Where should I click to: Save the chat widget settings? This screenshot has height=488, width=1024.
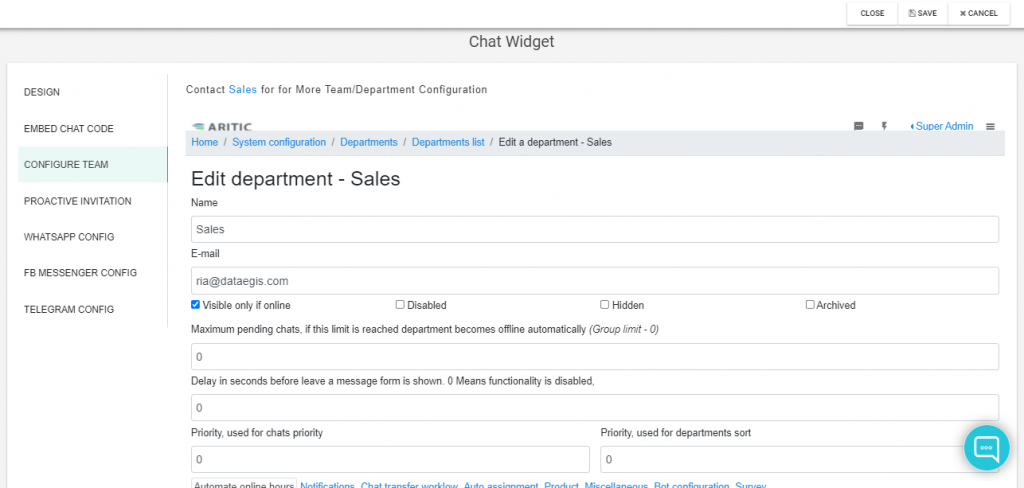922,13
